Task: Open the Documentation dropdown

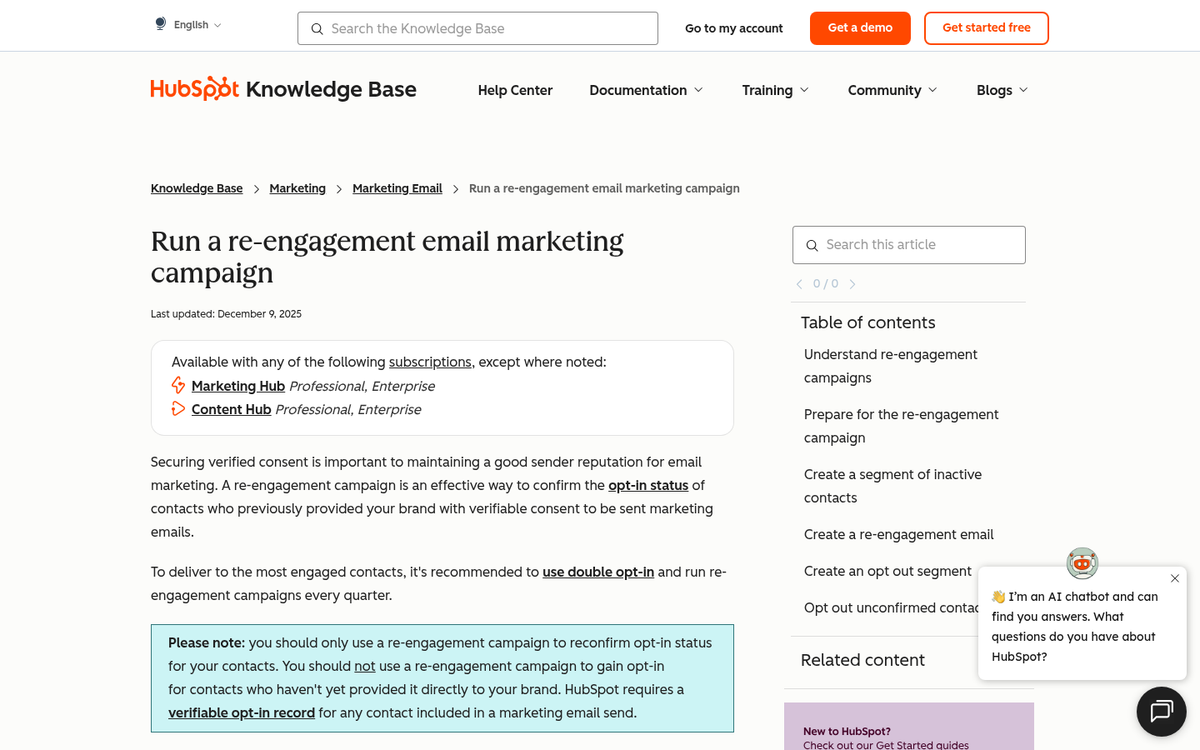Action: tap(645, 90)
